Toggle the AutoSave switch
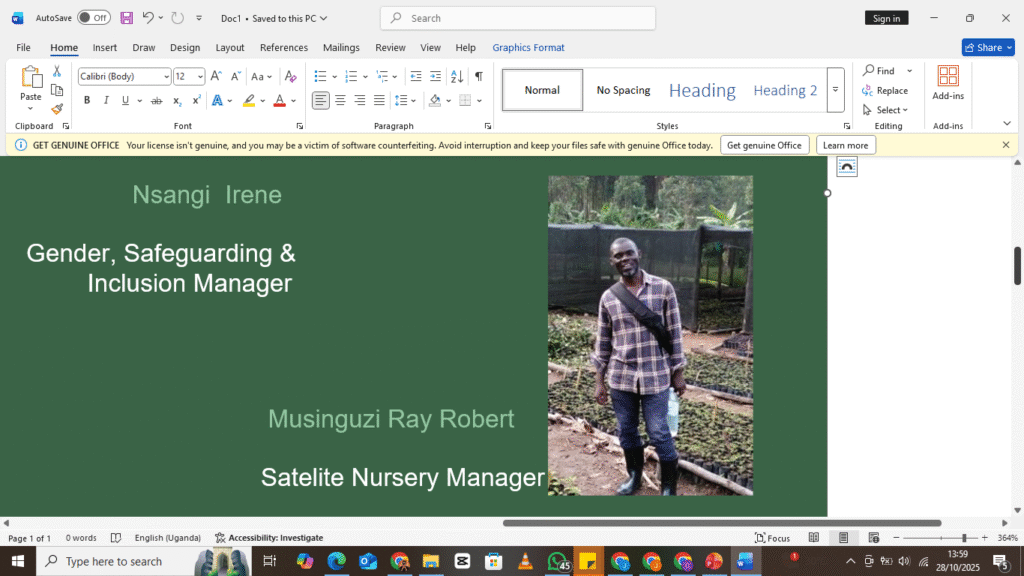Screen dimensions: 1024x576 click(x=94, y=18)
